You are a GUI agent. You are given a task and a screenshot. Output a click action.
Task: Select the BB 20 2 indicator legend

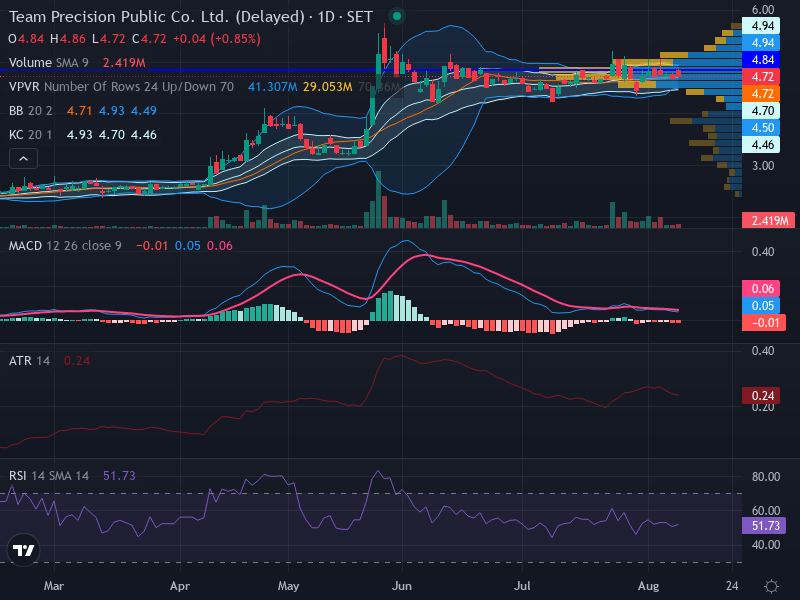point(31,111)
